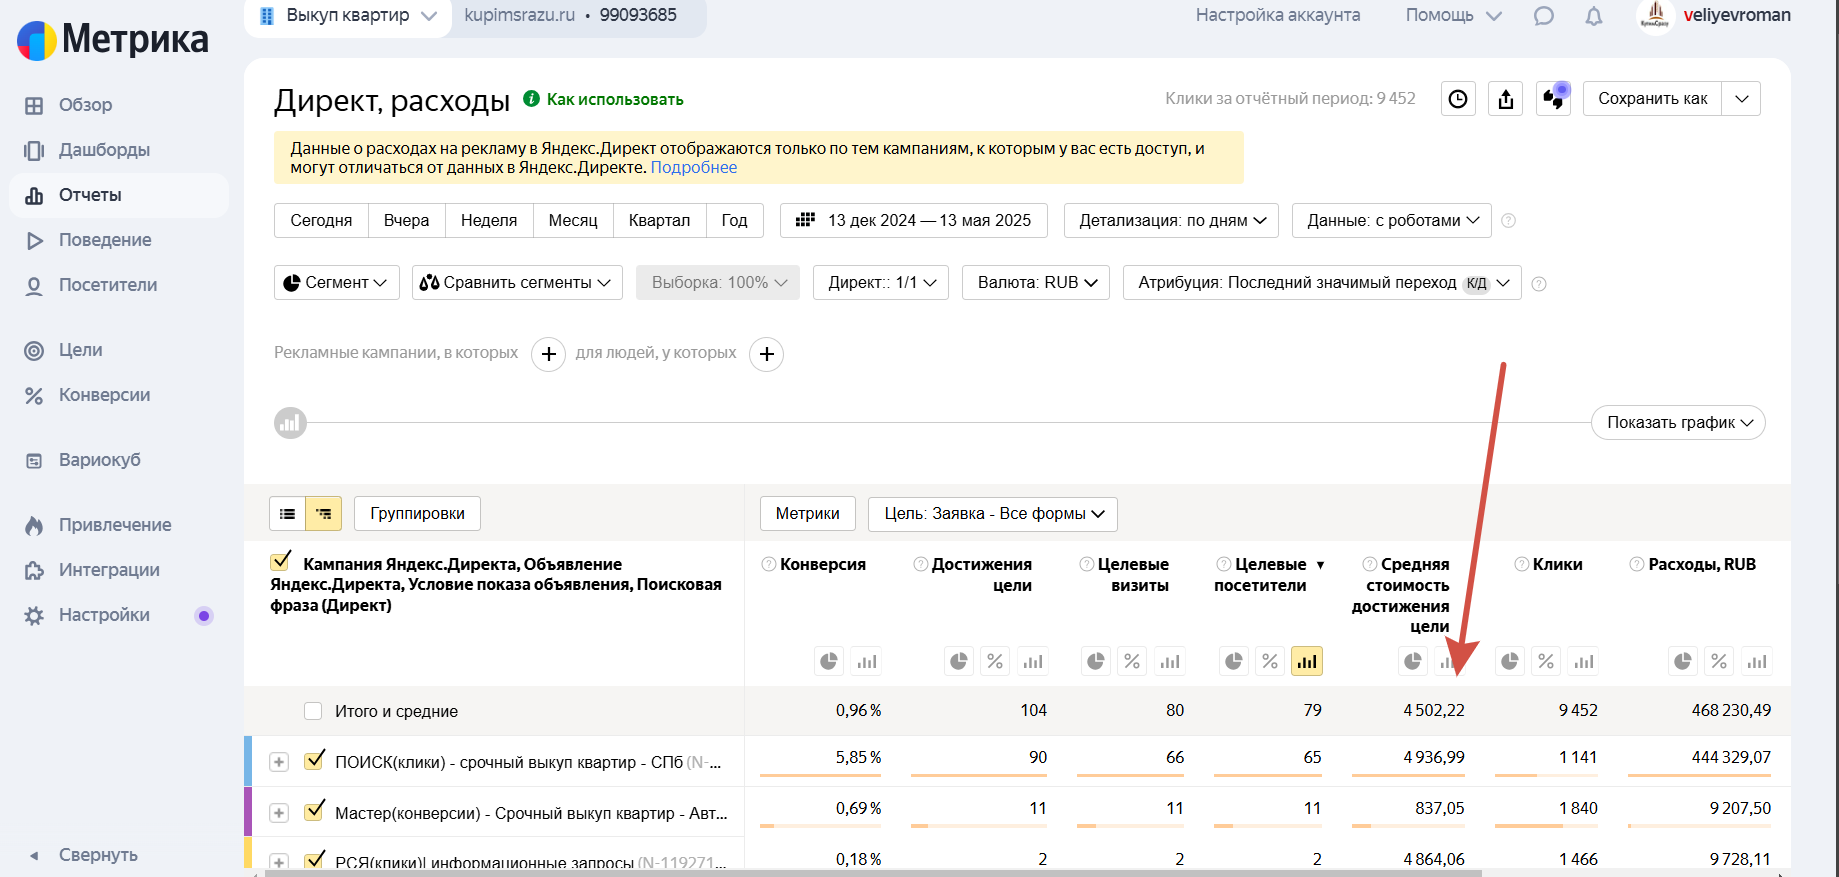Open Вариокуб in the sidebar

99,460
